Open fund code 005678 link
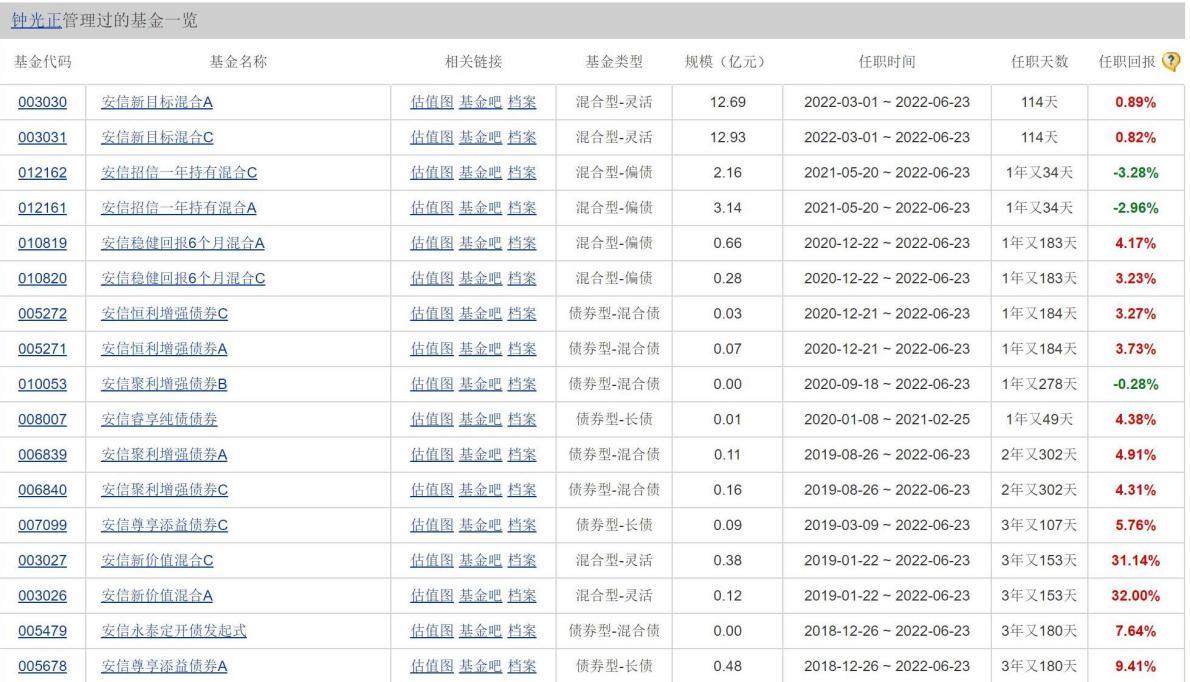The height and width of the screenshot is (682, 1190). 42,666
